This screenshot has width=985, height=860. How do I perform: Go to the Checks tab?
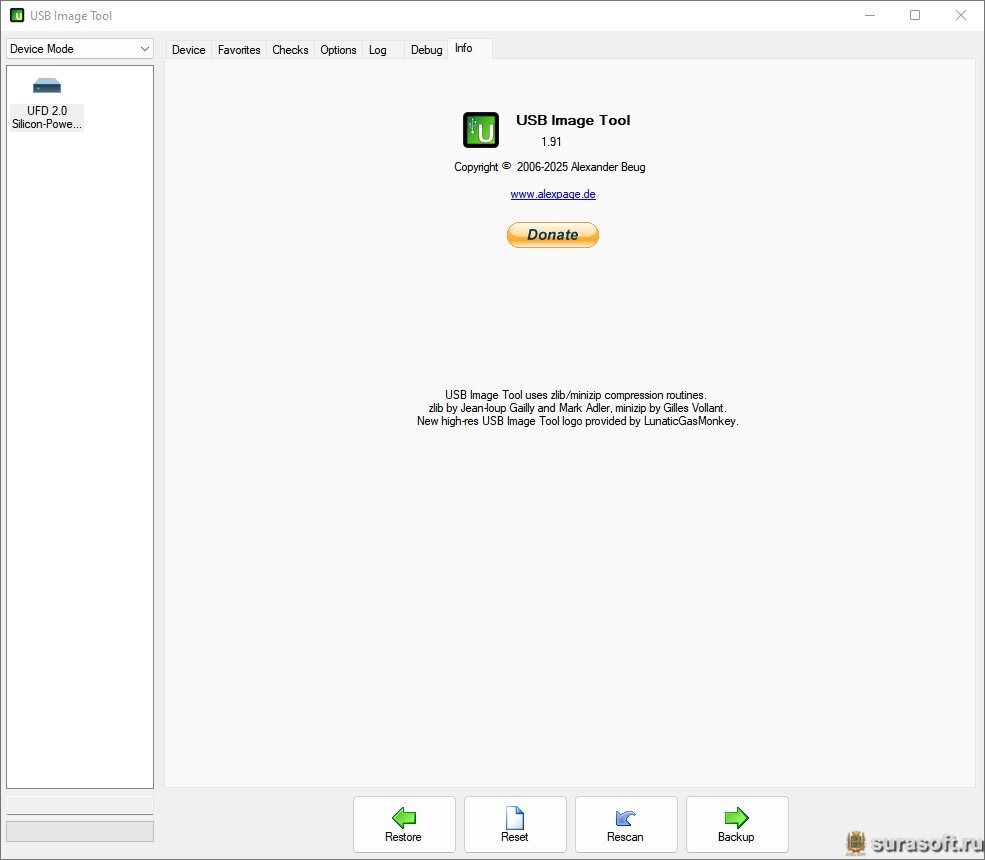(x=290, y=50)
